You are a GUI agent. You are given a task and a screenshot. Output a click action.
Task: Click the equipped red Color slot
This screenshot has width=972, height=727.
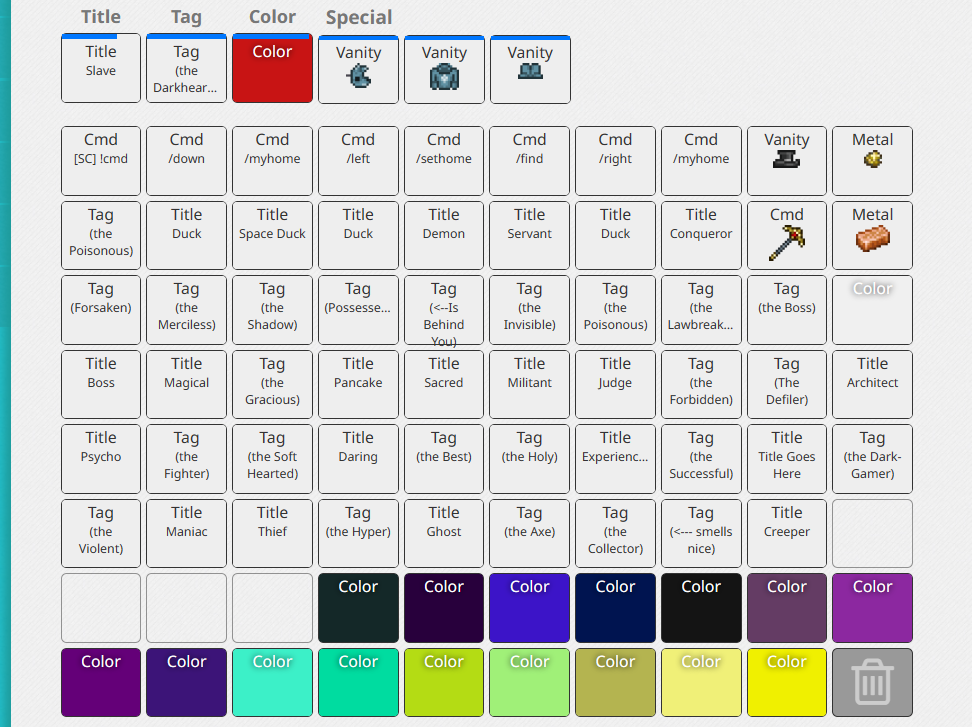[x=272, y=68]
